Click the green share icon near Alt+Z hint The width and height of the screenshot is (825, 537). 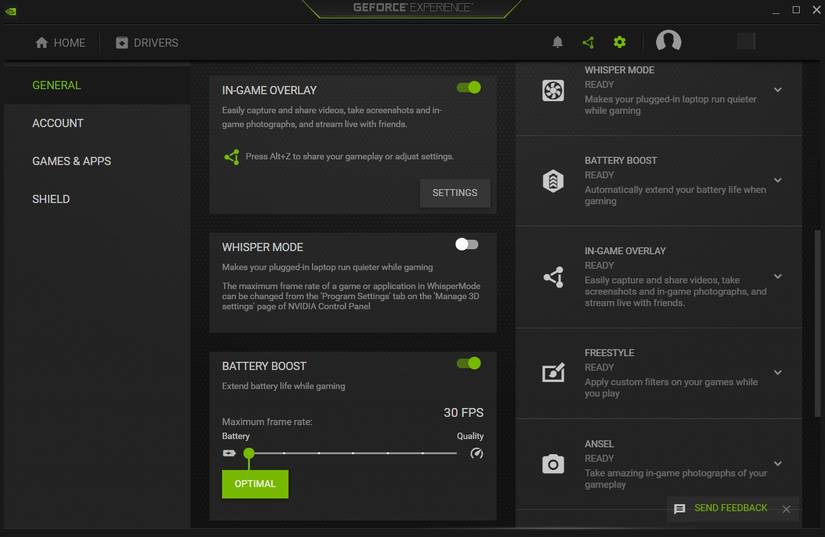point(232,156)
